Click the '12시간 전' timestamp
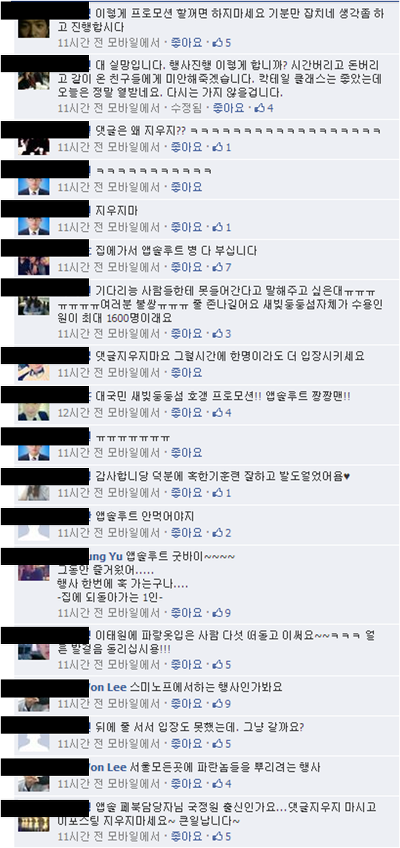Viewport: 400px width, 848px height. tap(79, 413)
